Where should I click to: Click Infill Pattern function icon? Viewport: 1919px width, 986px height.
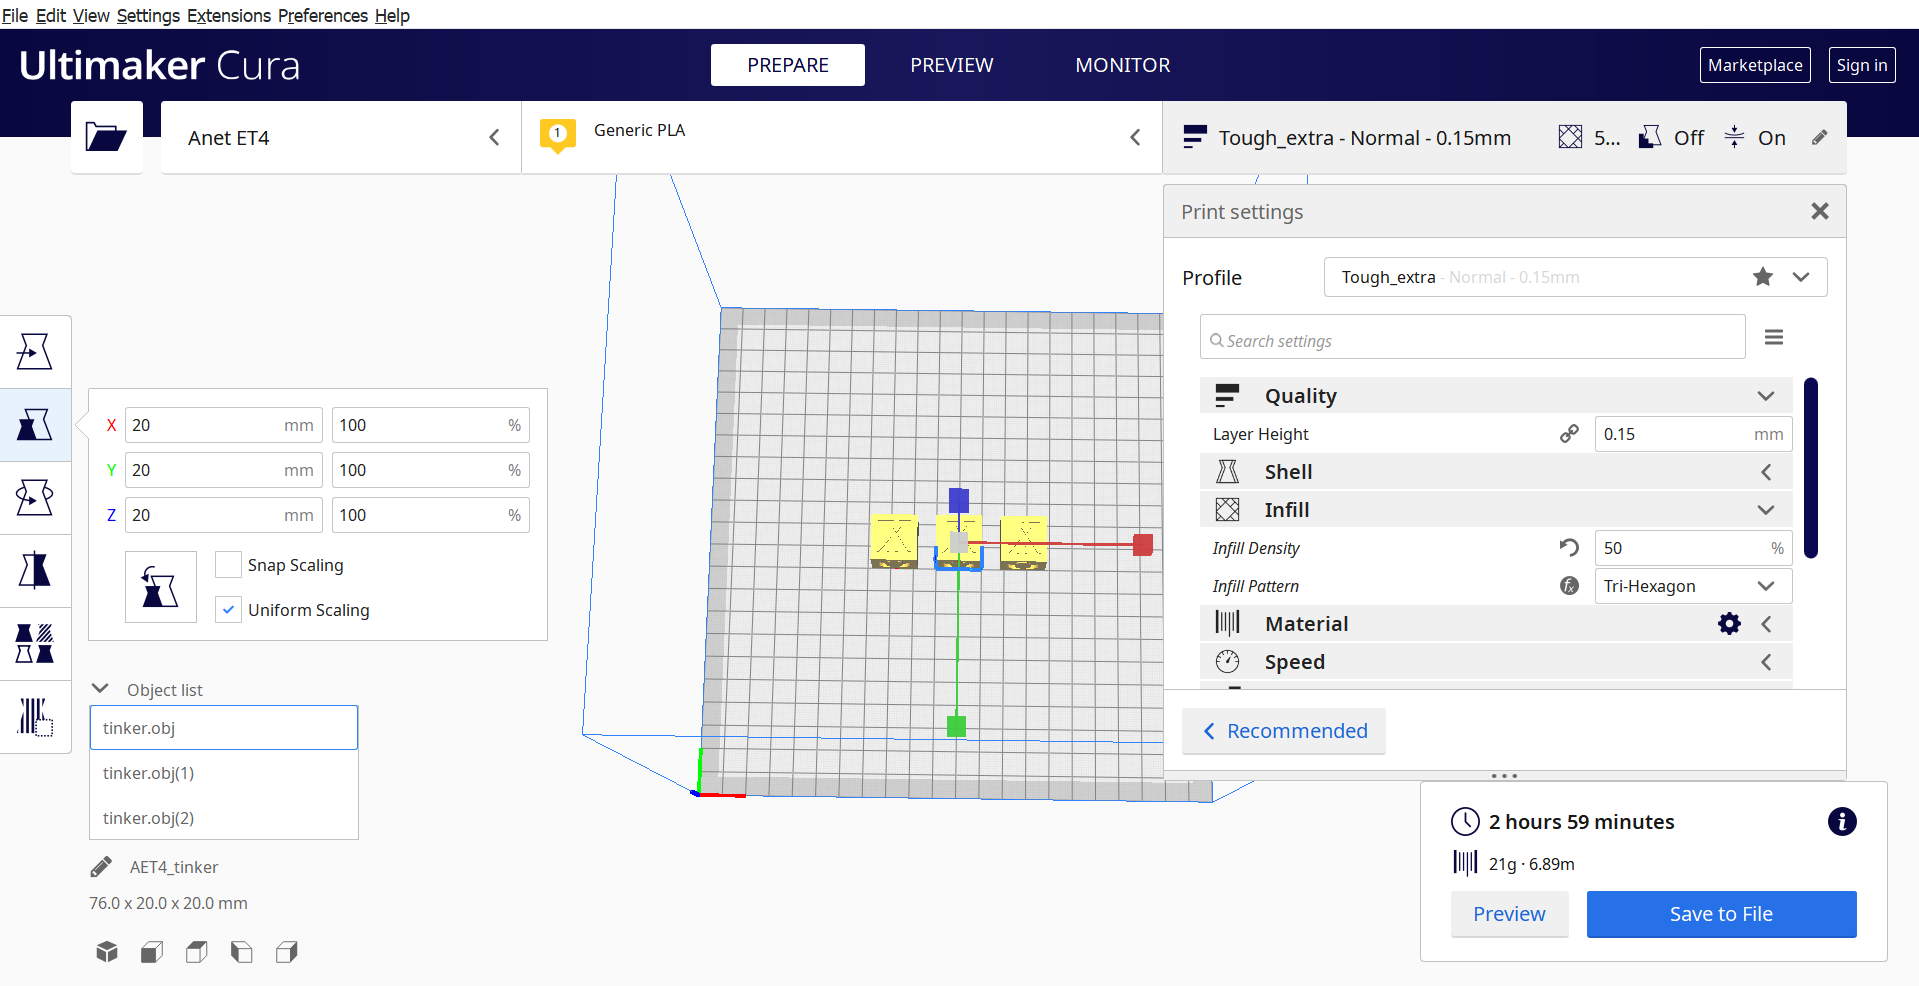(x=1570, y=586)
